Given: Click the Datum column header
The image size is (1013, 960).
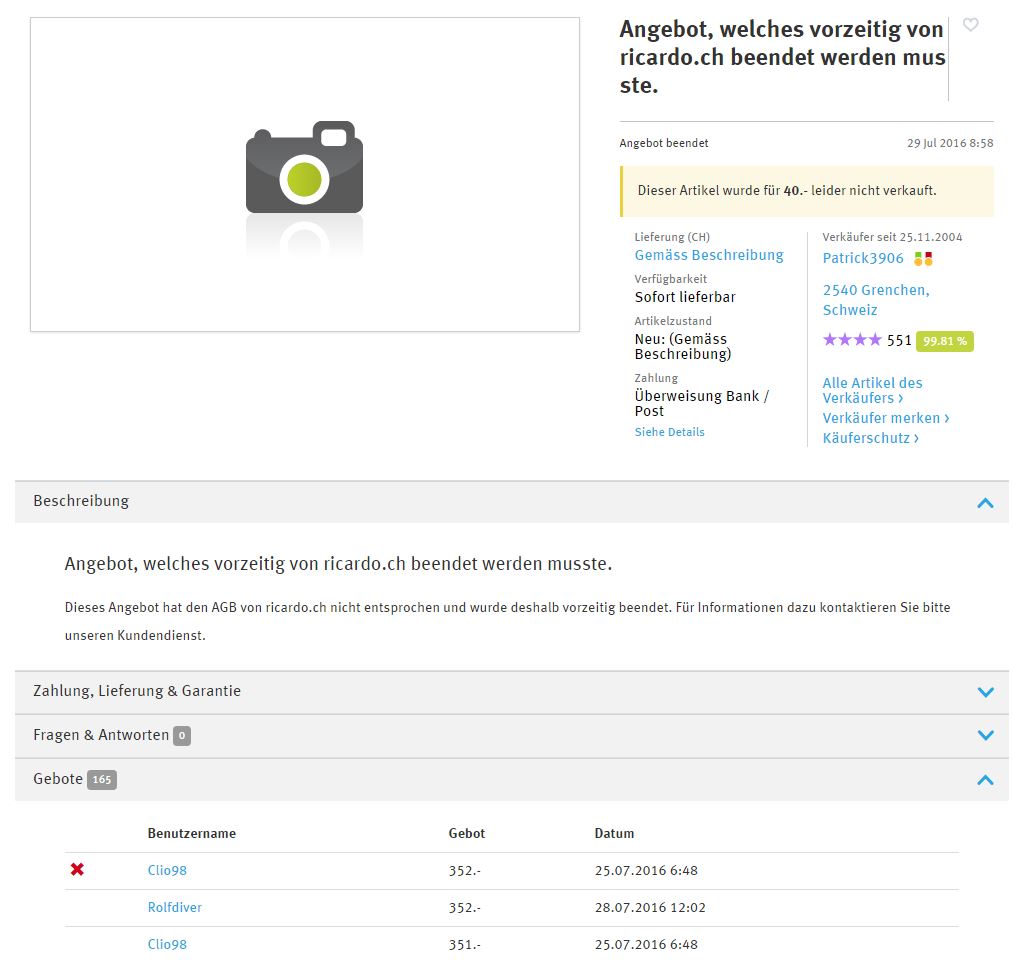Looking at the screenshot, I should (x=614, y=833).
